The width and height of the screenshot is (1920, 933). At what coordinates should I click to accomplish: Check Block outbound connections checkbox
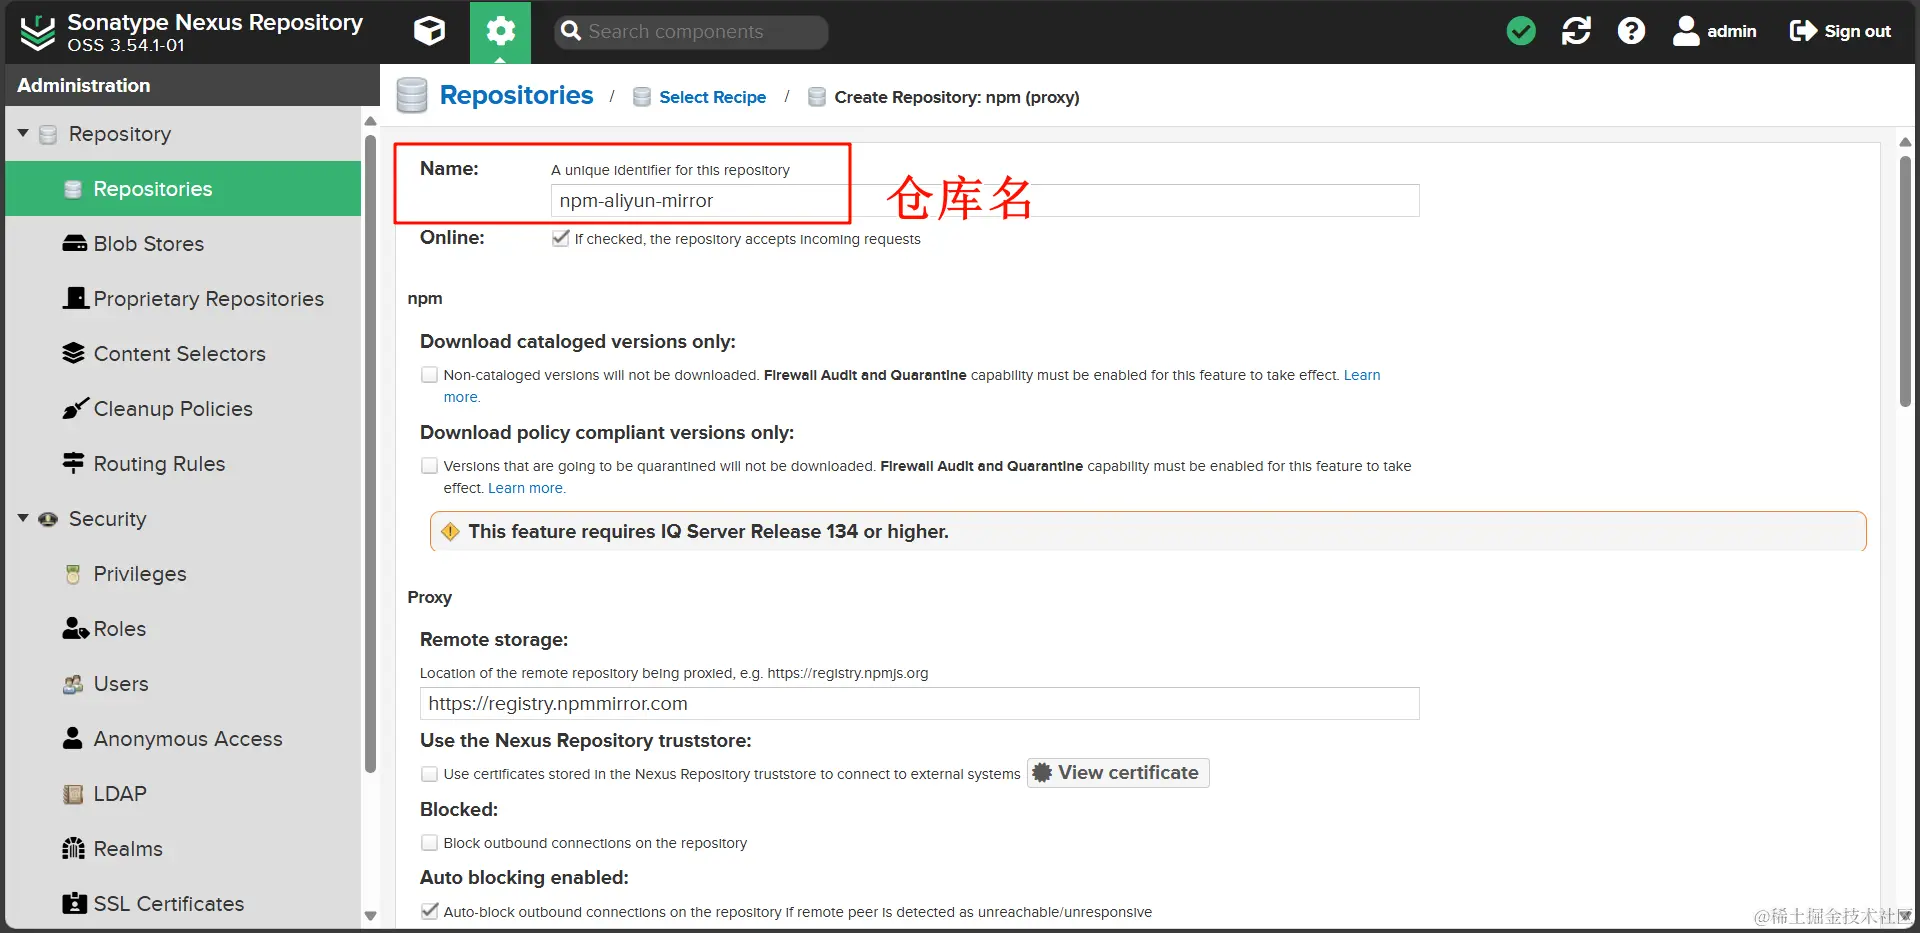pos(429,843)
